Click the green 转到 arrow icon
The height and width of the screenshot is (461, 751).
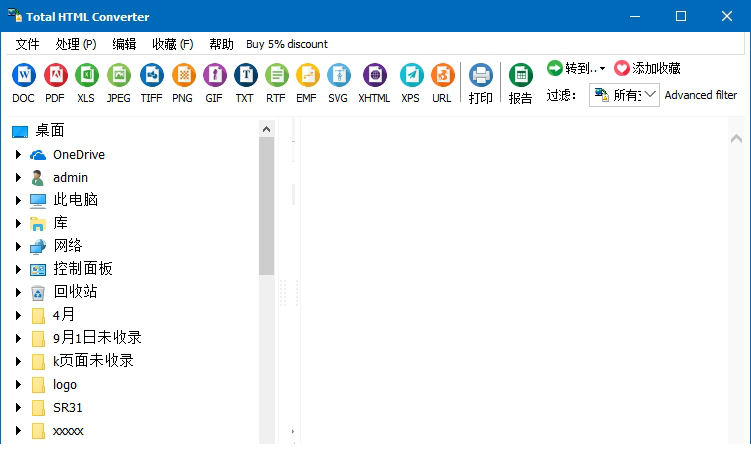tap(555, 68)
